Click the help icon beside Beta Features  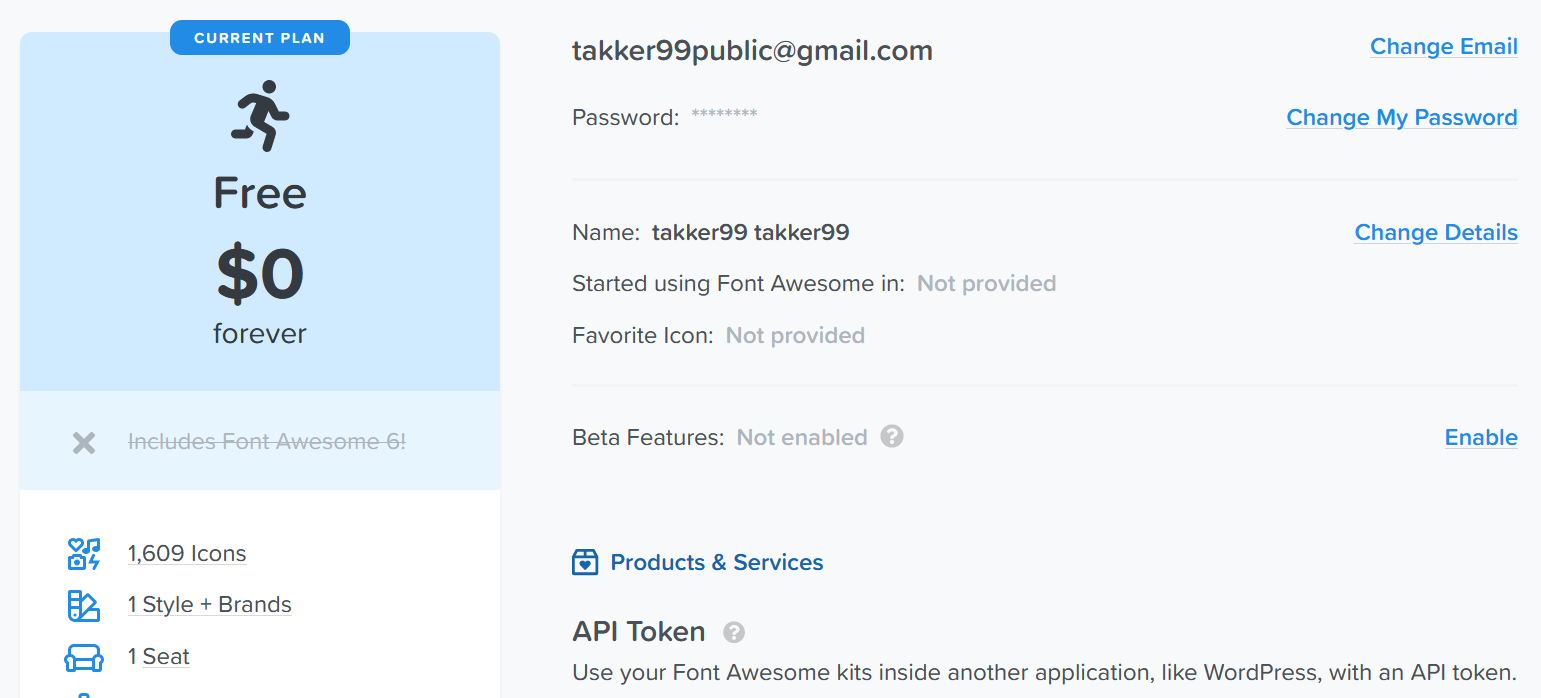(892, 437)
